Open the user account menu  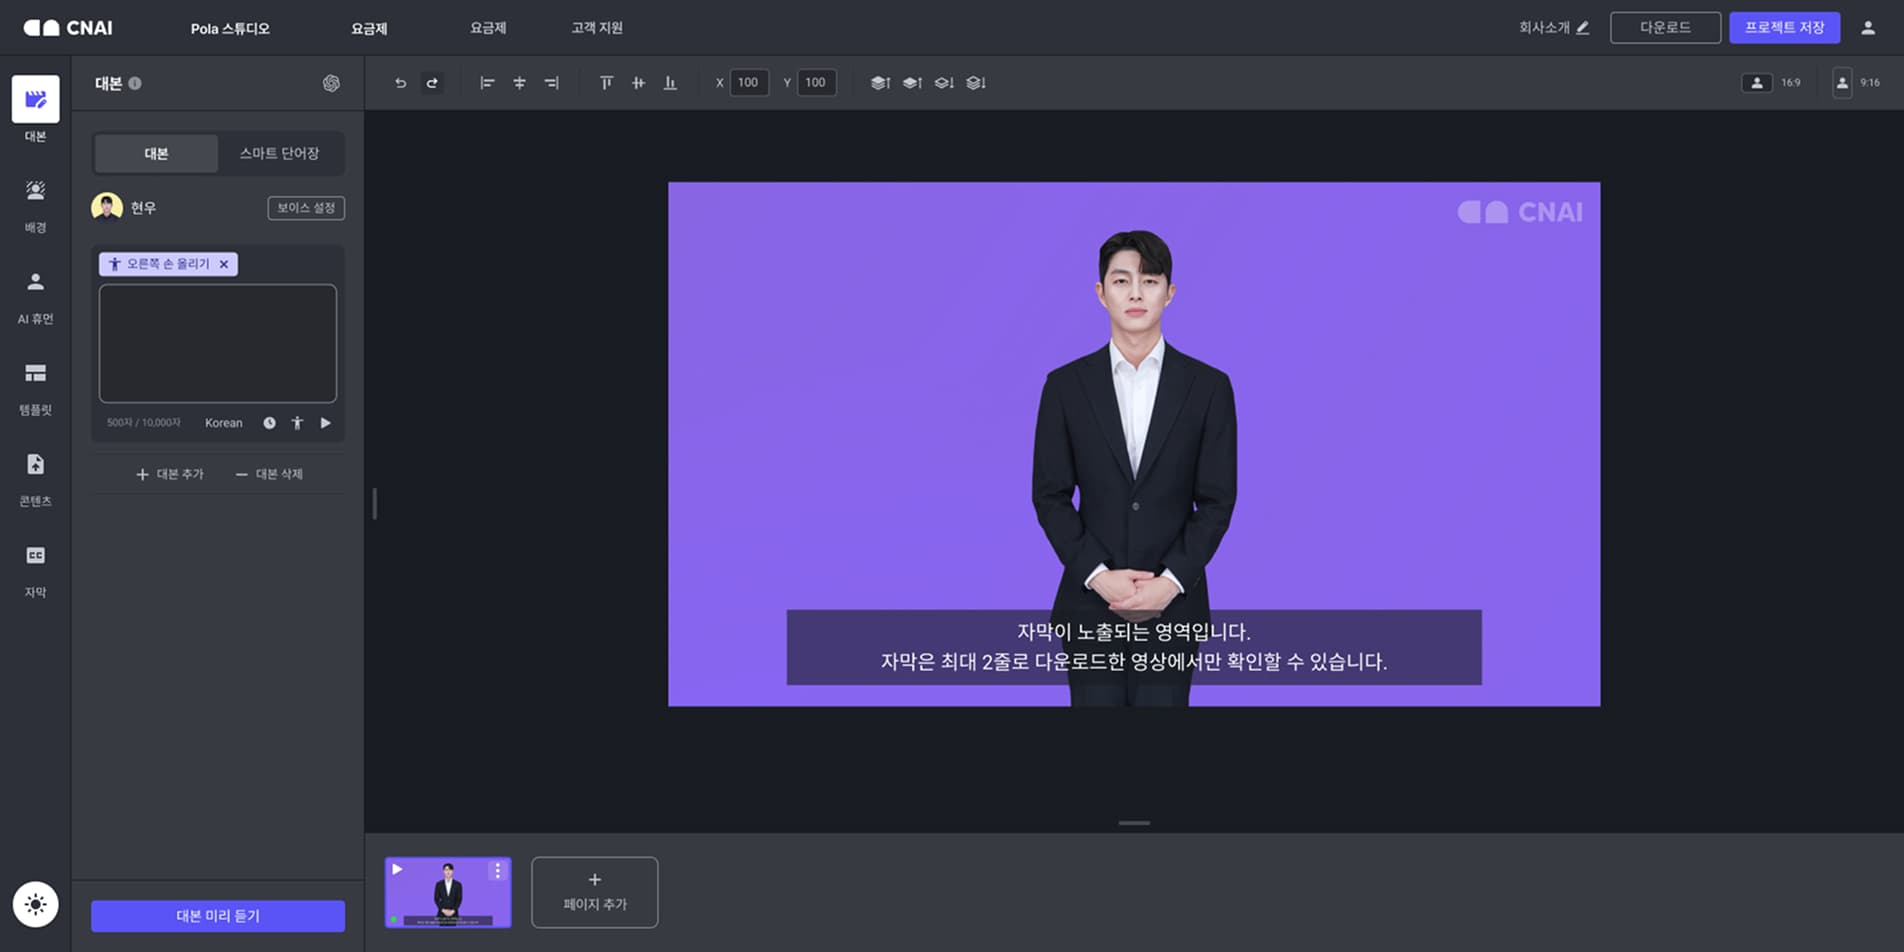coord(1867,28)
